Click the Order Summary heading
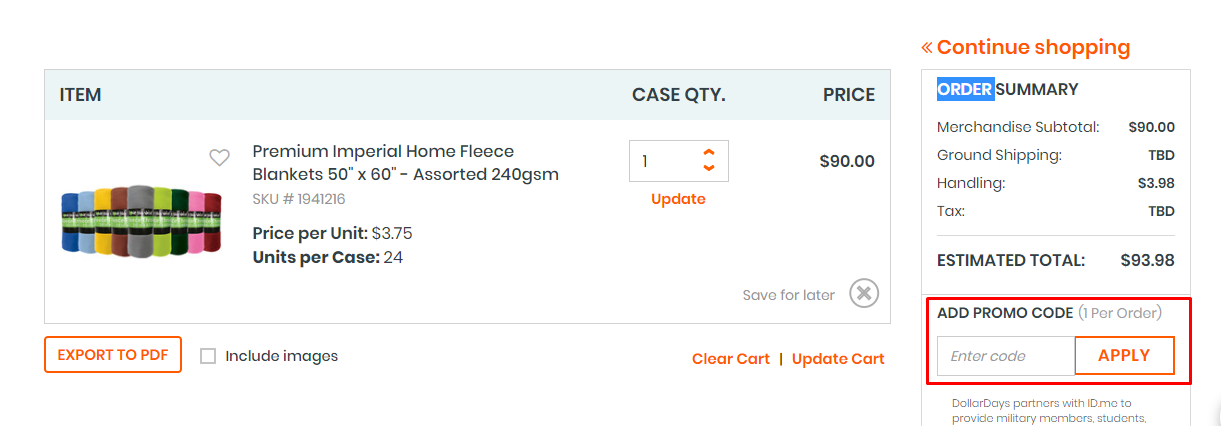This screenshot has width=1221, height=426. click(x=1007, y=89)
